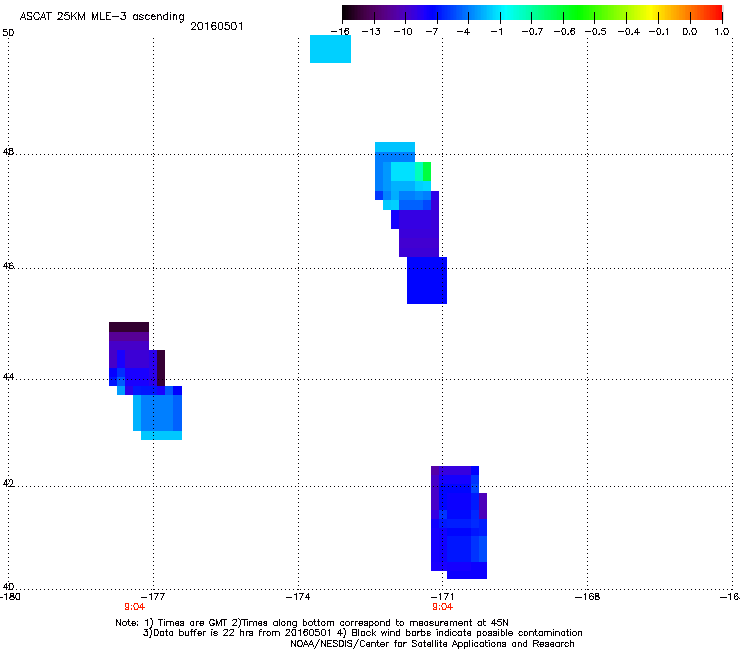The image size is (740, 650).
Task: Click the 0.0 color bar label
Action: tap(690, 32)
